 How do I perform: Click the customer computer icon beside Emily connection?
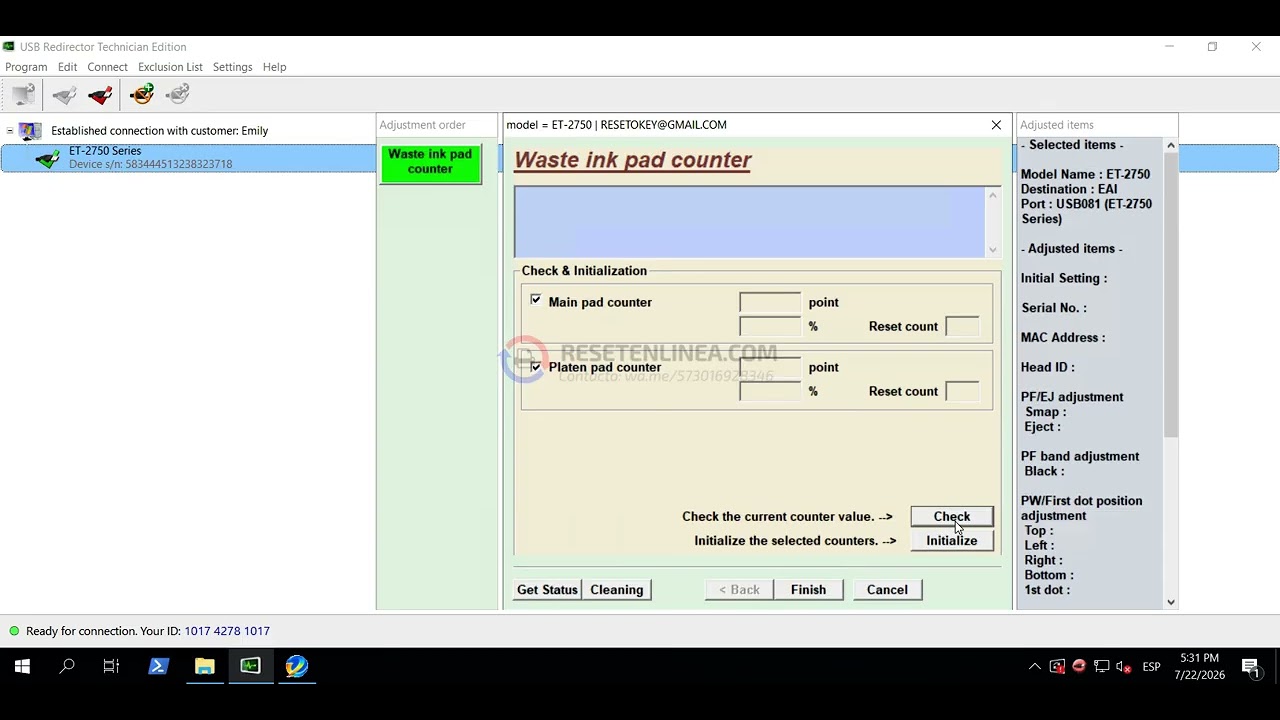click(x=31, y=131)
